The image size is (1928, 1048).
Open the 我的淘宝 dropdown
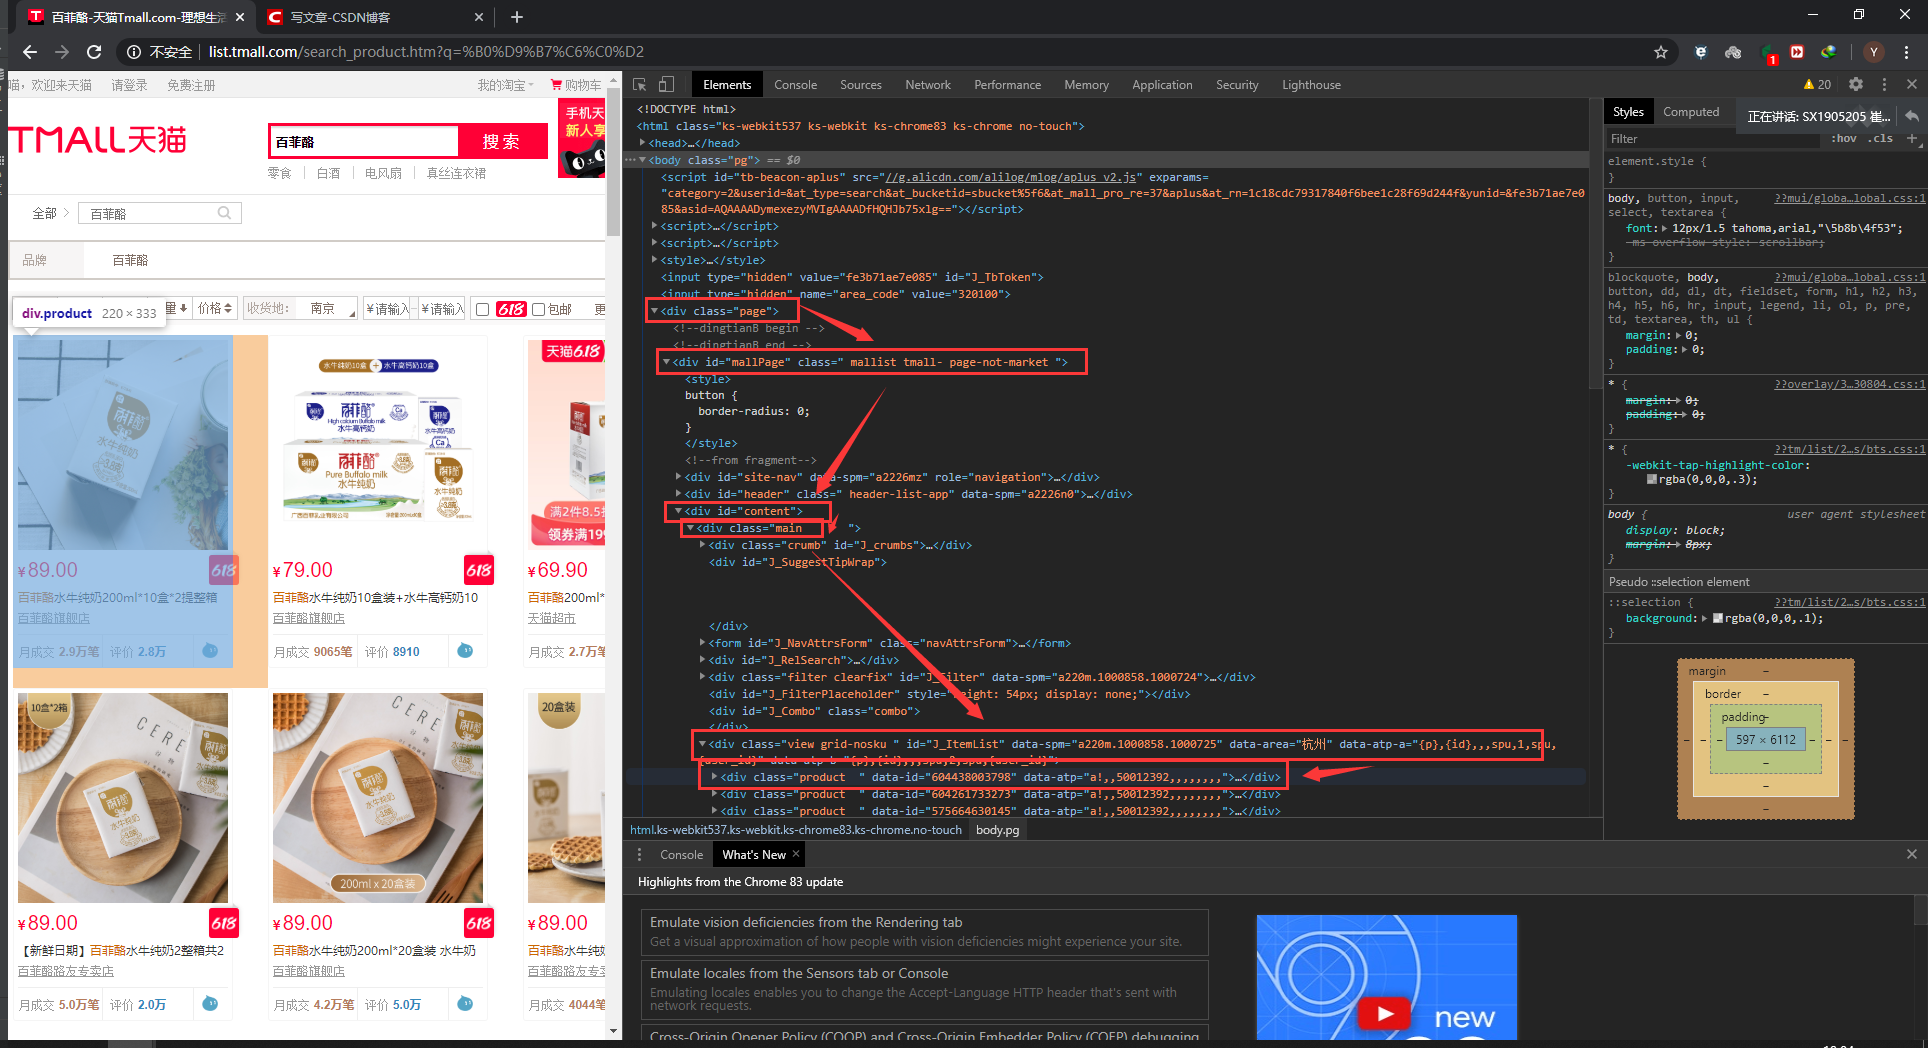(505, 85)
